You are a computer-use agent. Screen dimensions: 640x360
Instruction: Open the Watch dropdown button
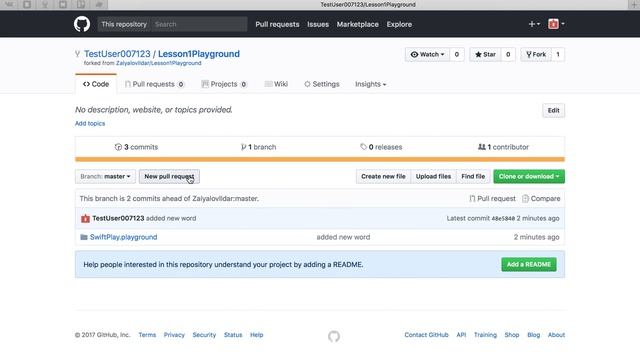(x=427, y=54)
